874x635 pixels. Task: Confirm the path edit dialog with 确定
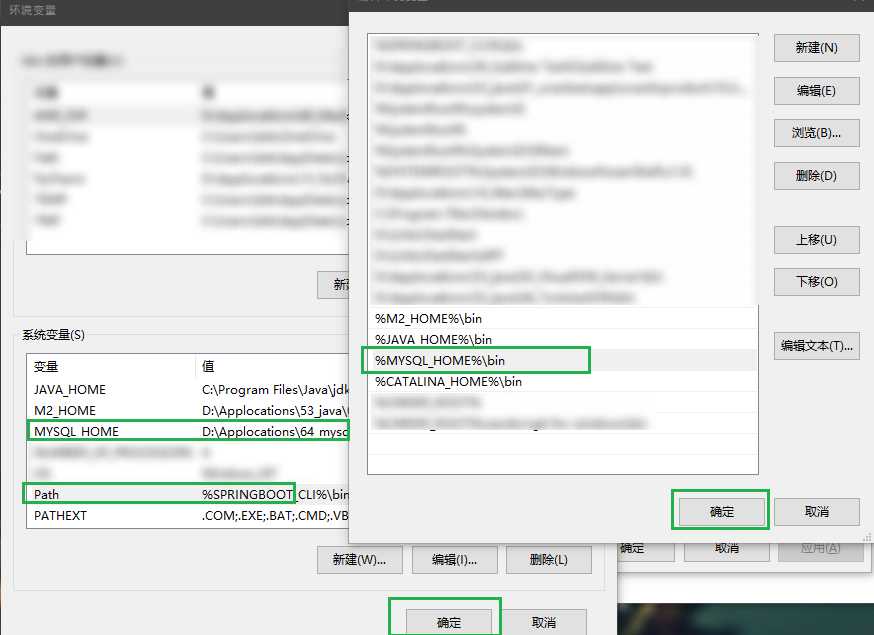(722, 512)
